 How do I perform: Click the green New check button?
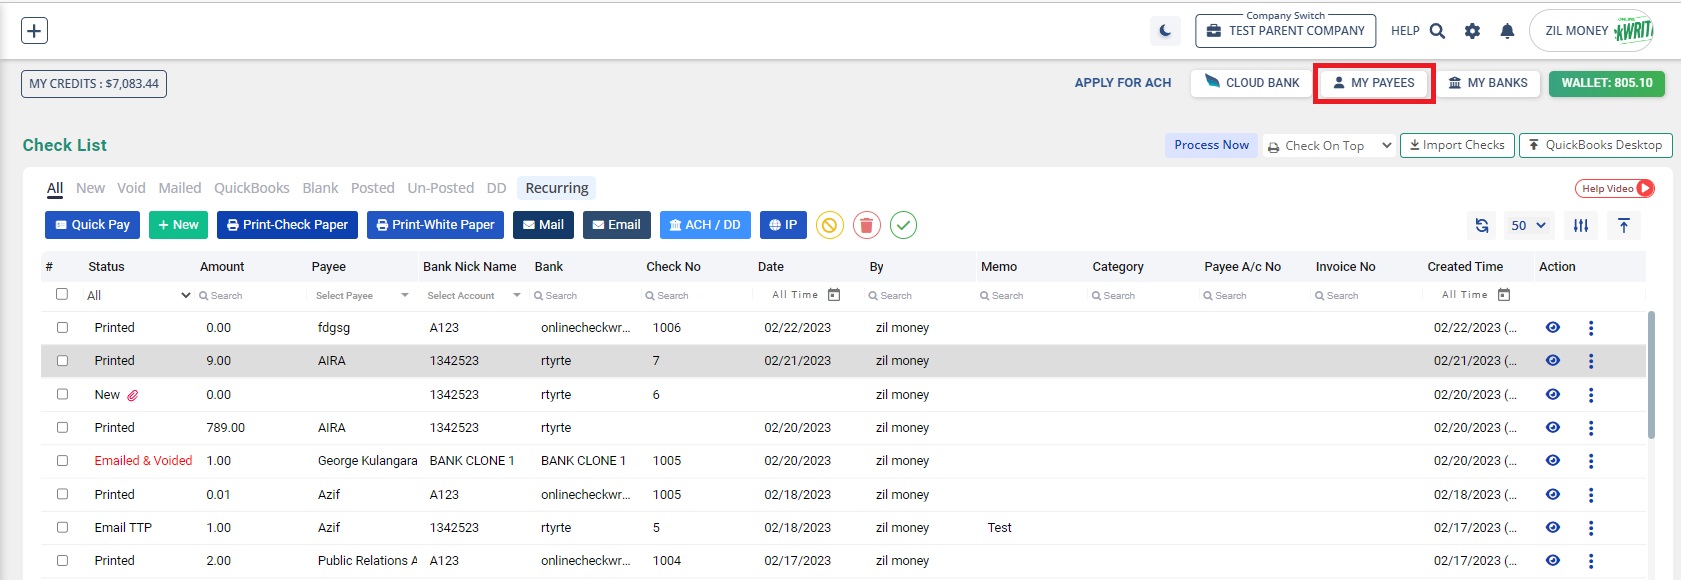178,225
